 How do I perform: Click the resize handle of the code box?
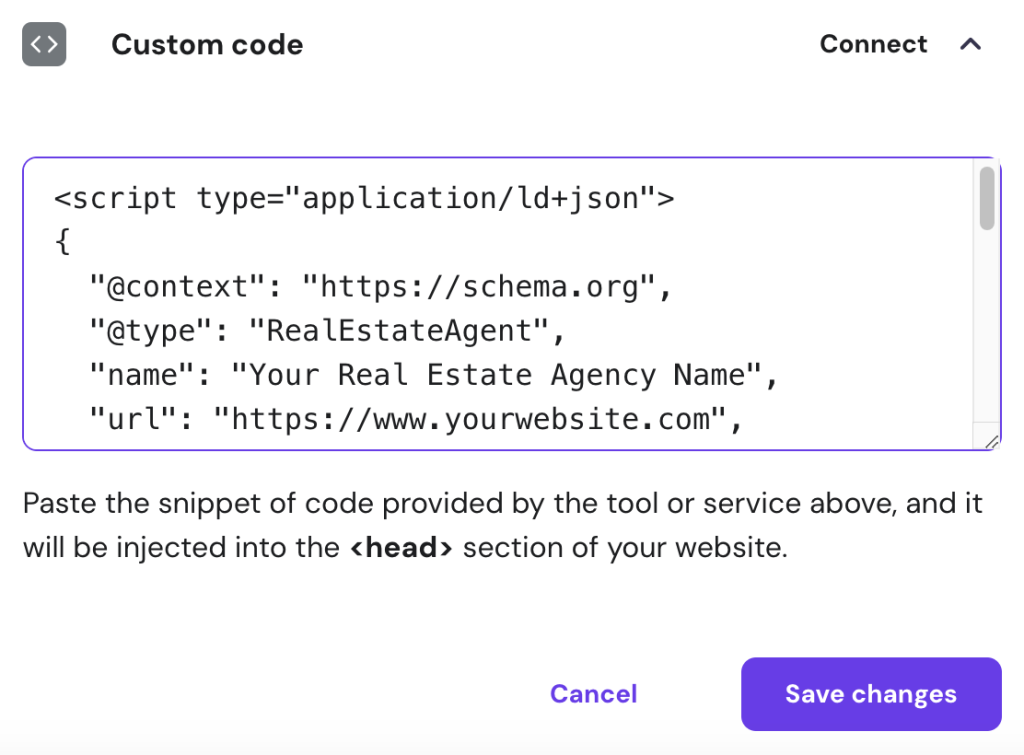tap(990, 441)
